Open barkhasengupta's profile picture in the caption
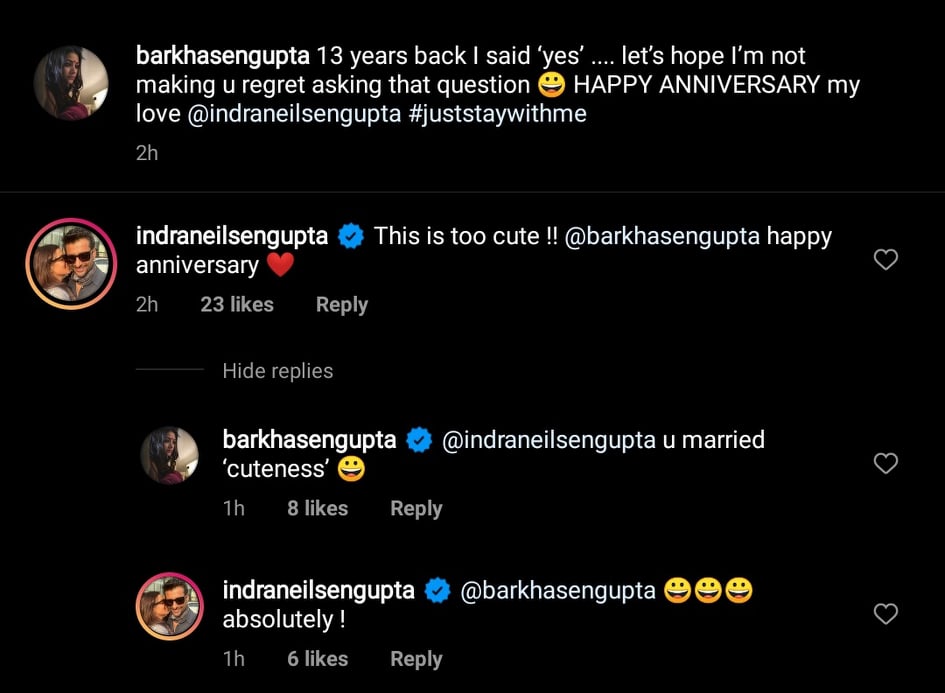This screenshot has height=693, width=945. click(x=71, y=82)
